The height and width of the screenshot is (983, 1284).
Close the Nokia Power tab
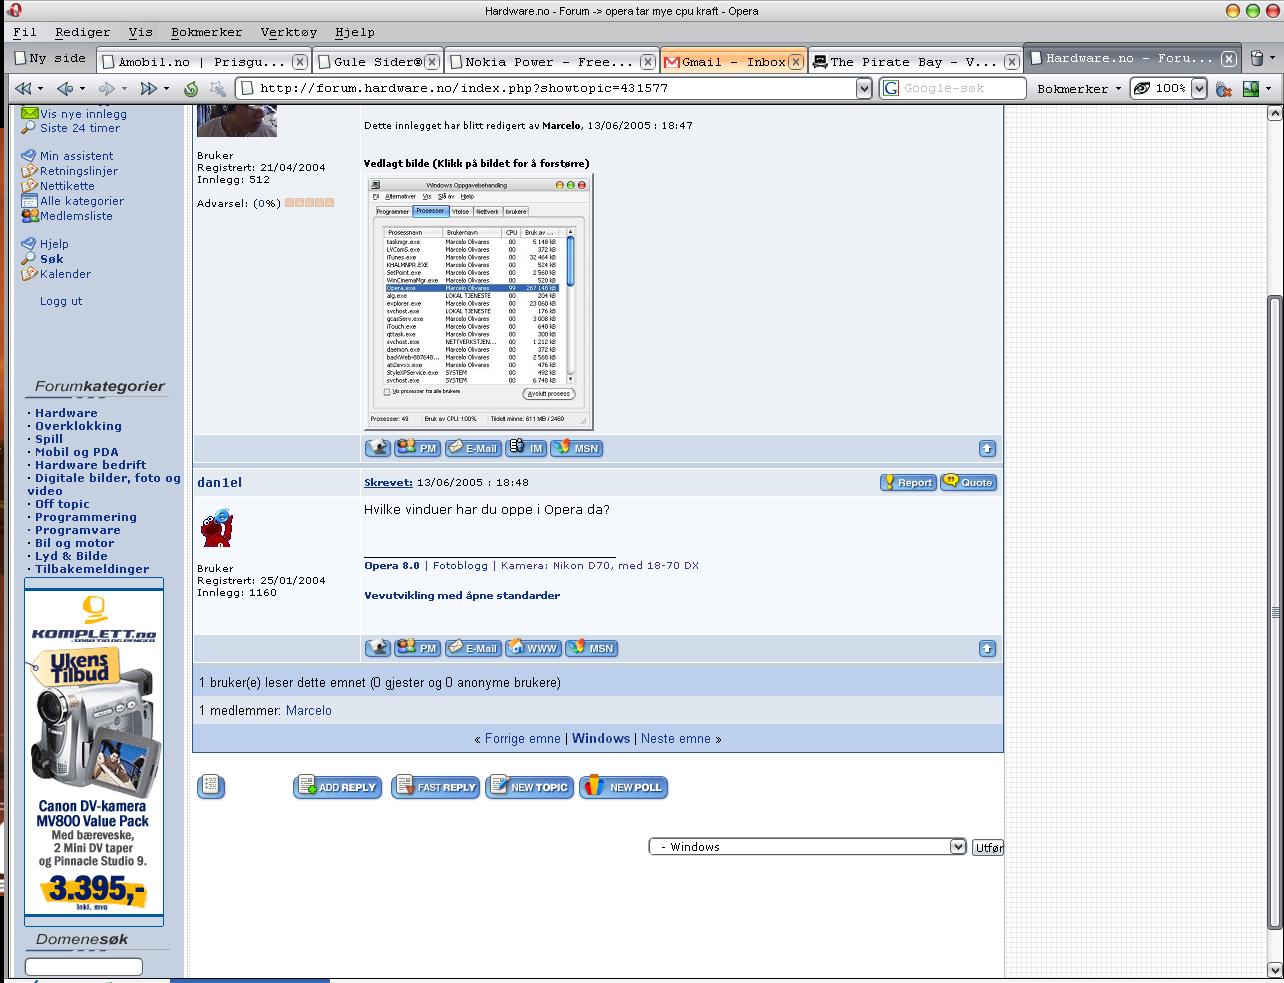647,62
